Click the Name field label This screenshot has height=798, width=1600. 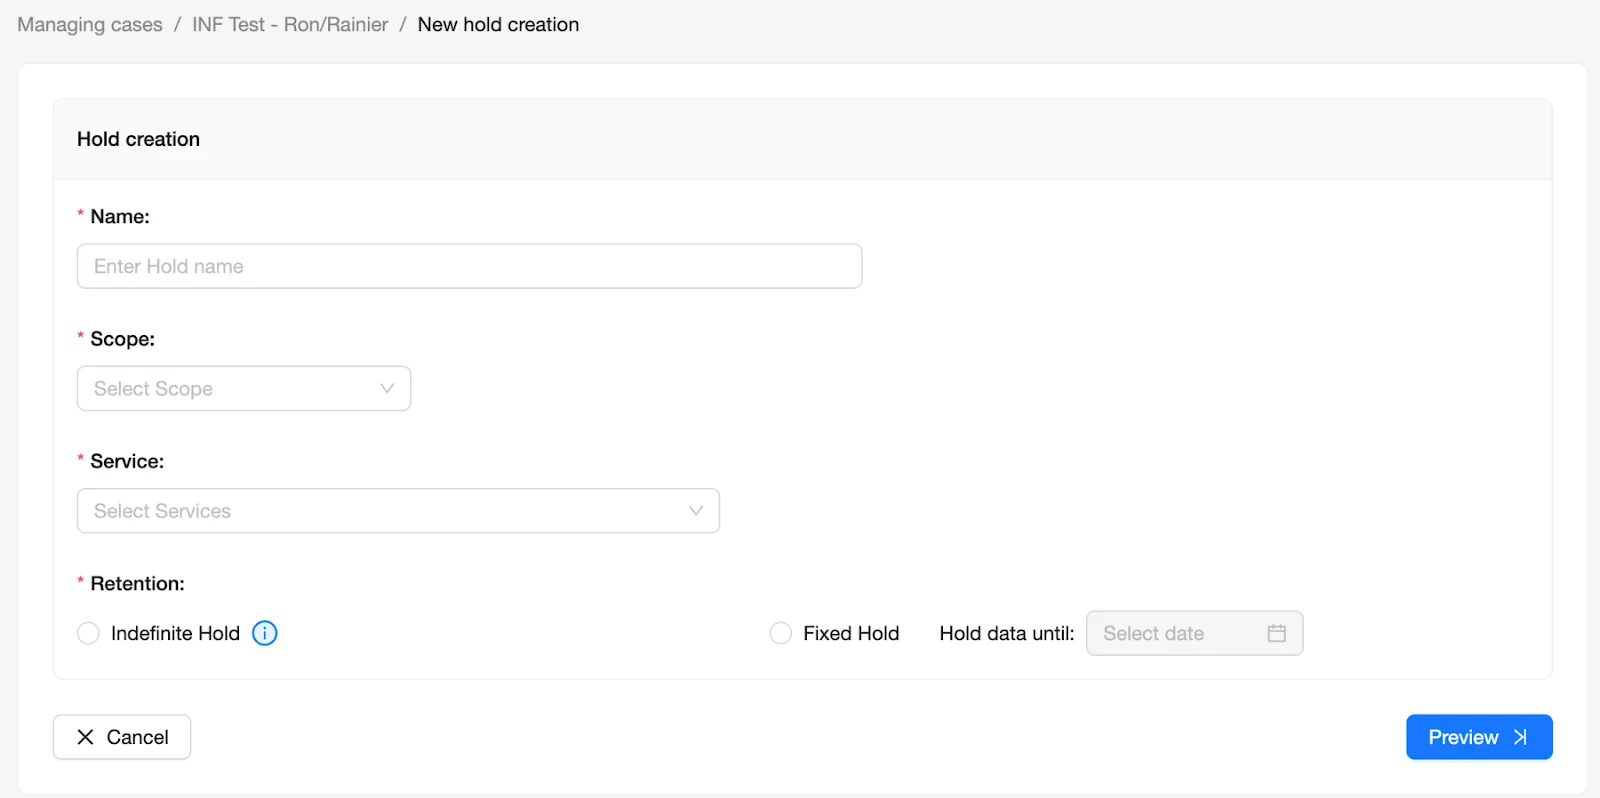(x=120, y=217)
